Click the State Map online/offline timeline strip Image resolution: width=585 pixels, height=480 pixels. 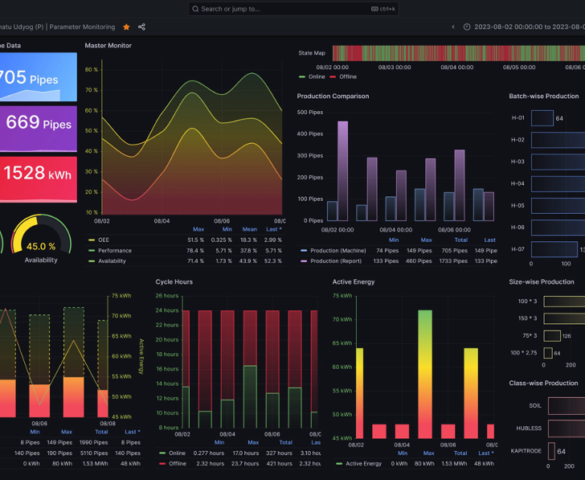[x=459, y=53]
